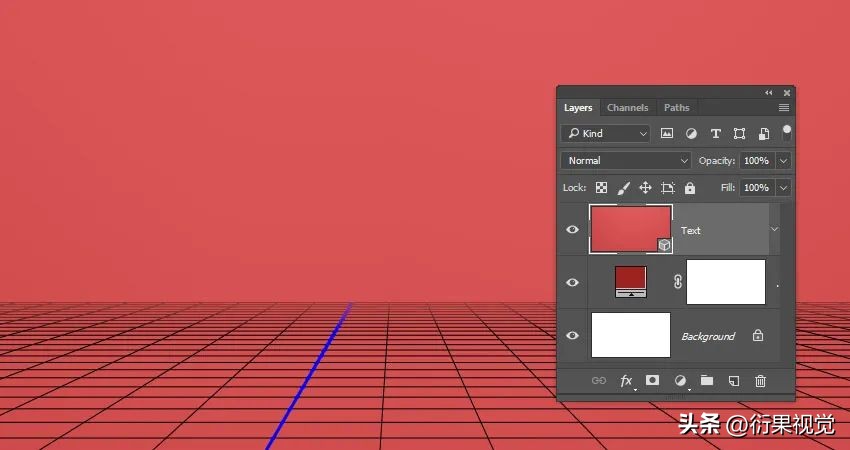The height and width of the screenshot is (450, 850).
Task: Click the Opacity label
Action: point(717,160)
